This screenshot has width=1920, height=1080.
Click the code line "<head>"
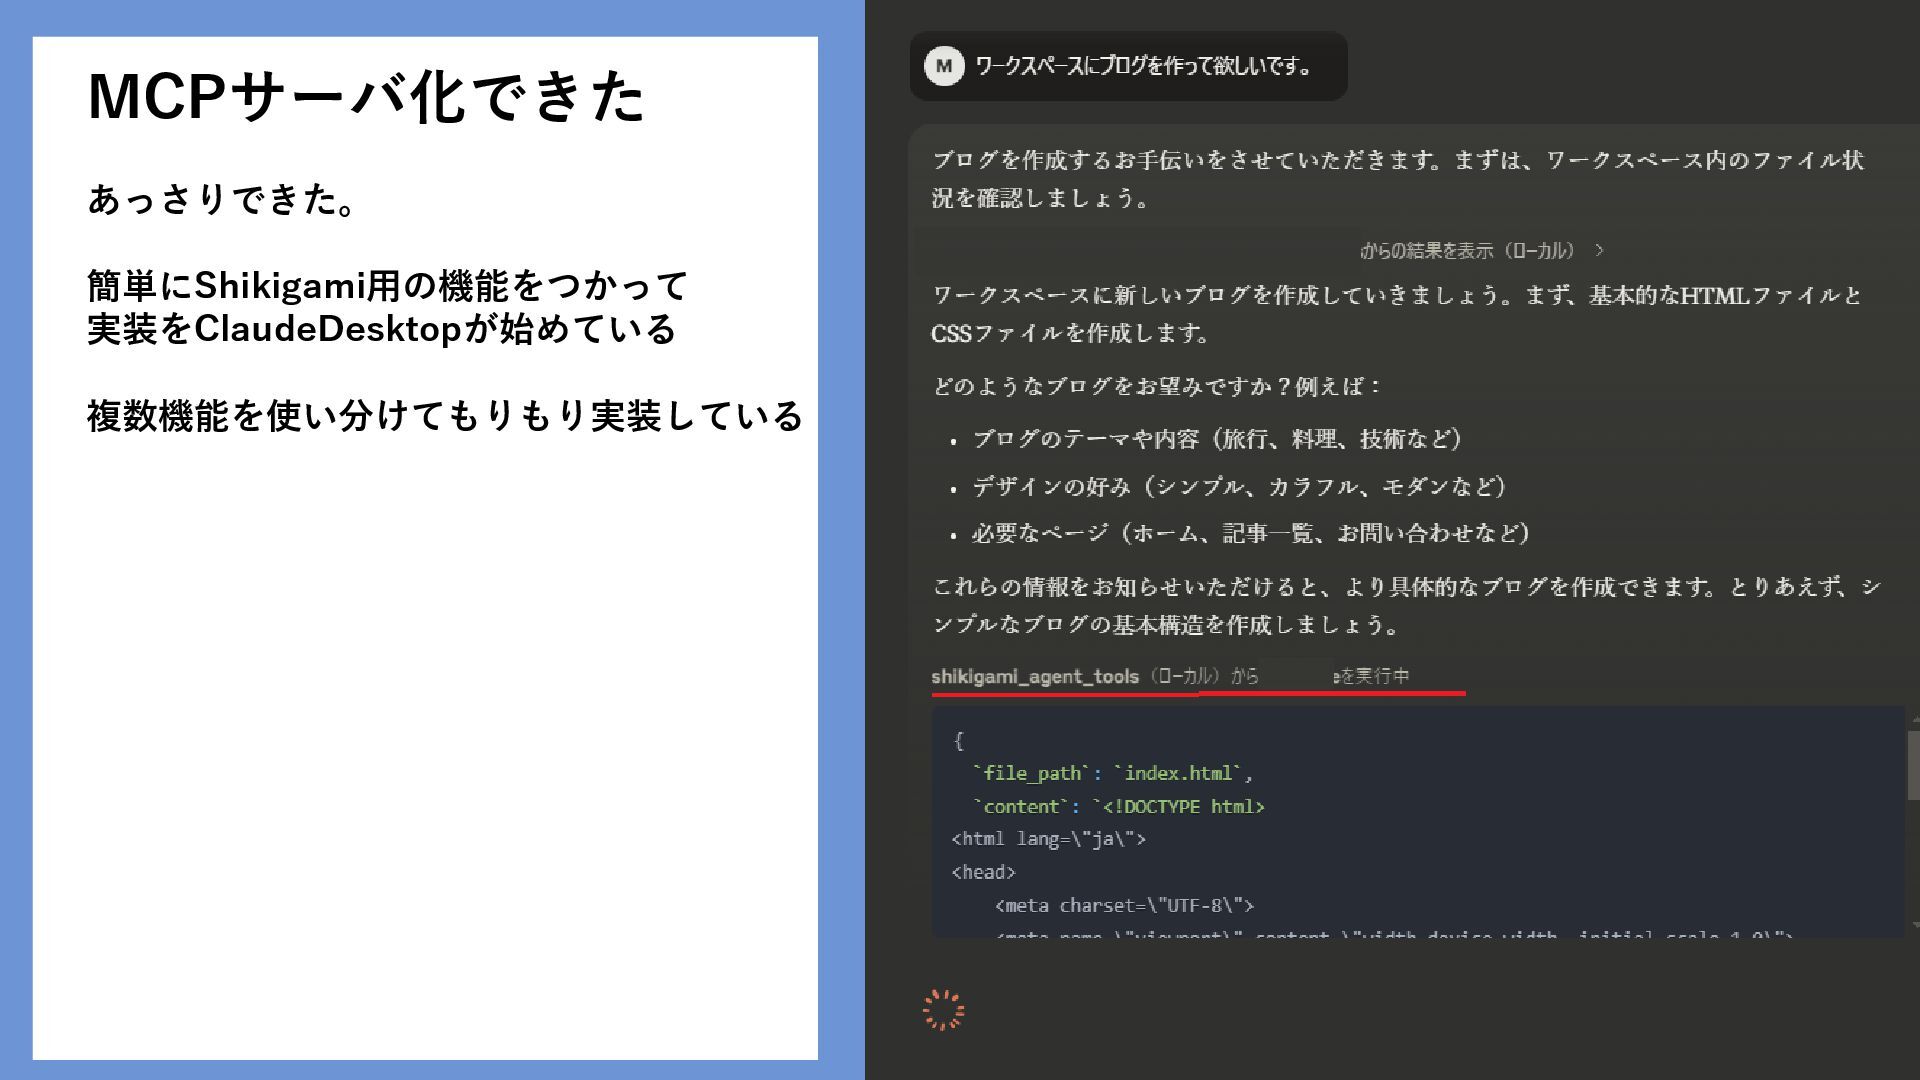[x=984, y=872]
